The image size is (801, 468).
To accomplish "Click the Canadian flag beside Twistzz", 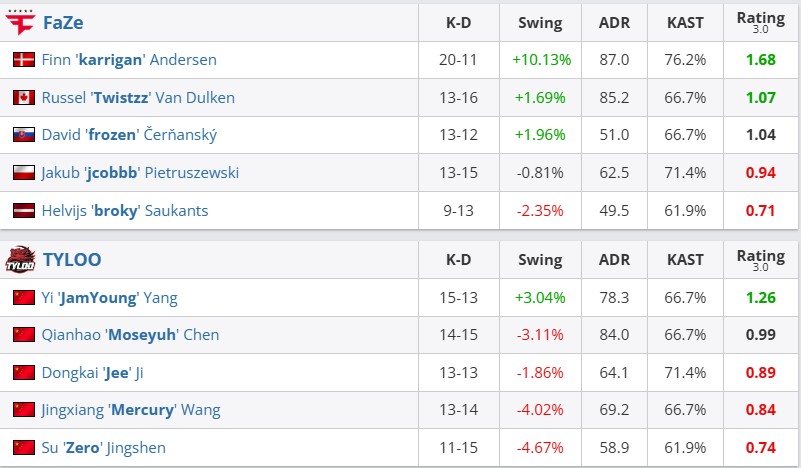I will click(24, 98).
